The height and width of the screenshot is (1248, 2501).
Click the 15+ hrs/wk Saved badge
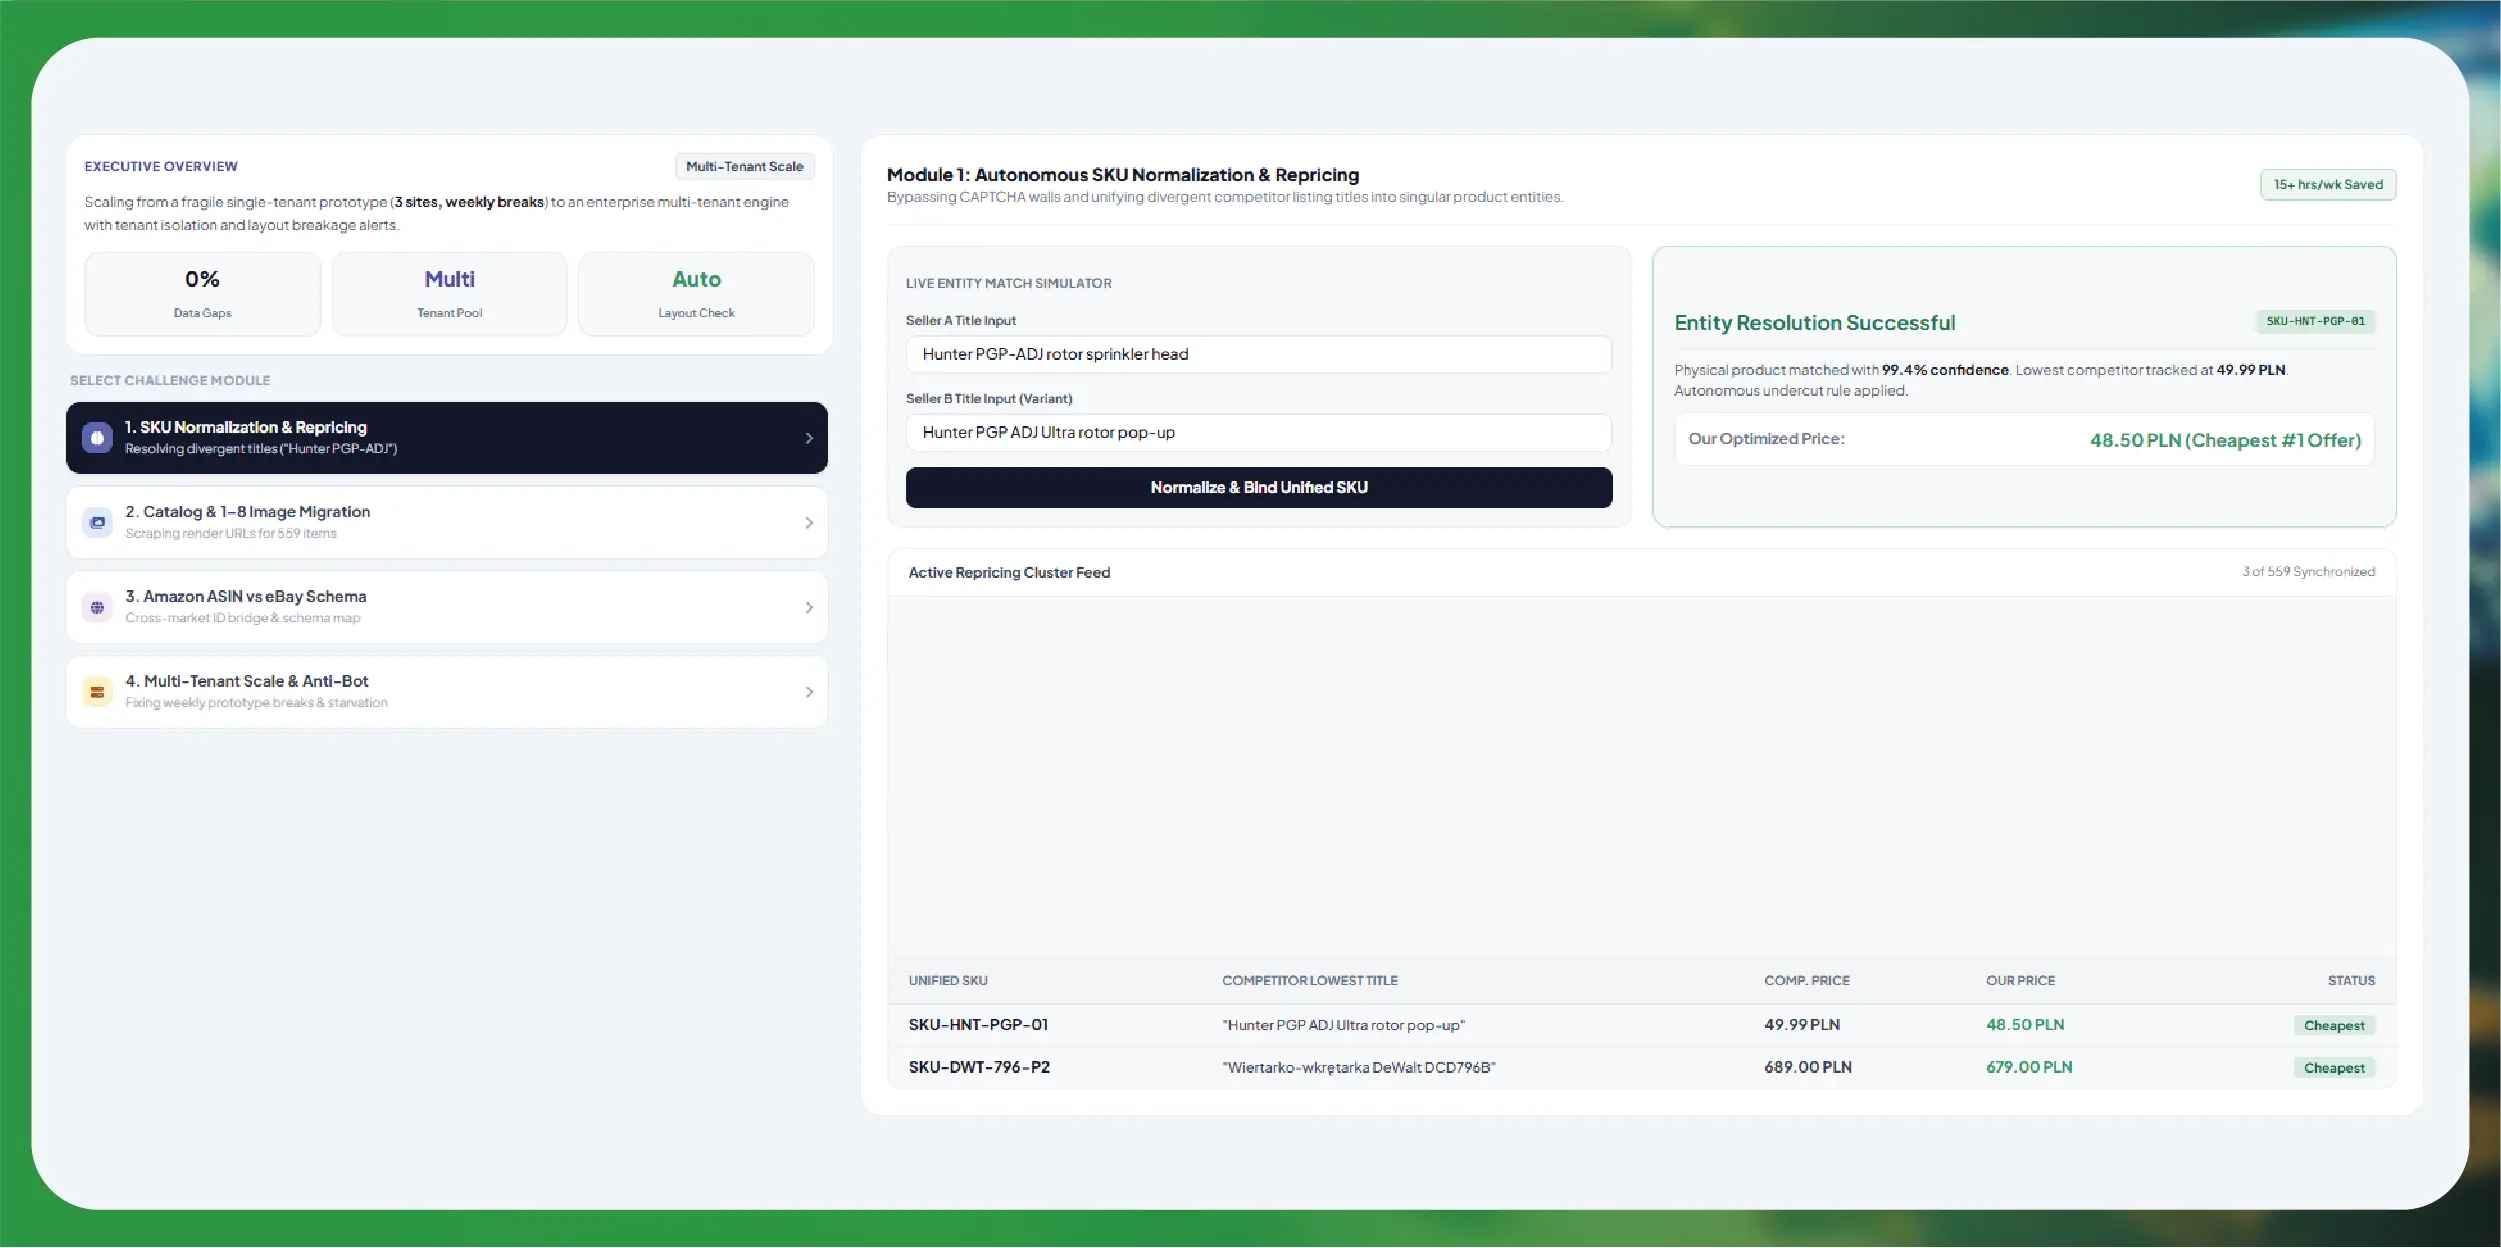coord(2328,184)
